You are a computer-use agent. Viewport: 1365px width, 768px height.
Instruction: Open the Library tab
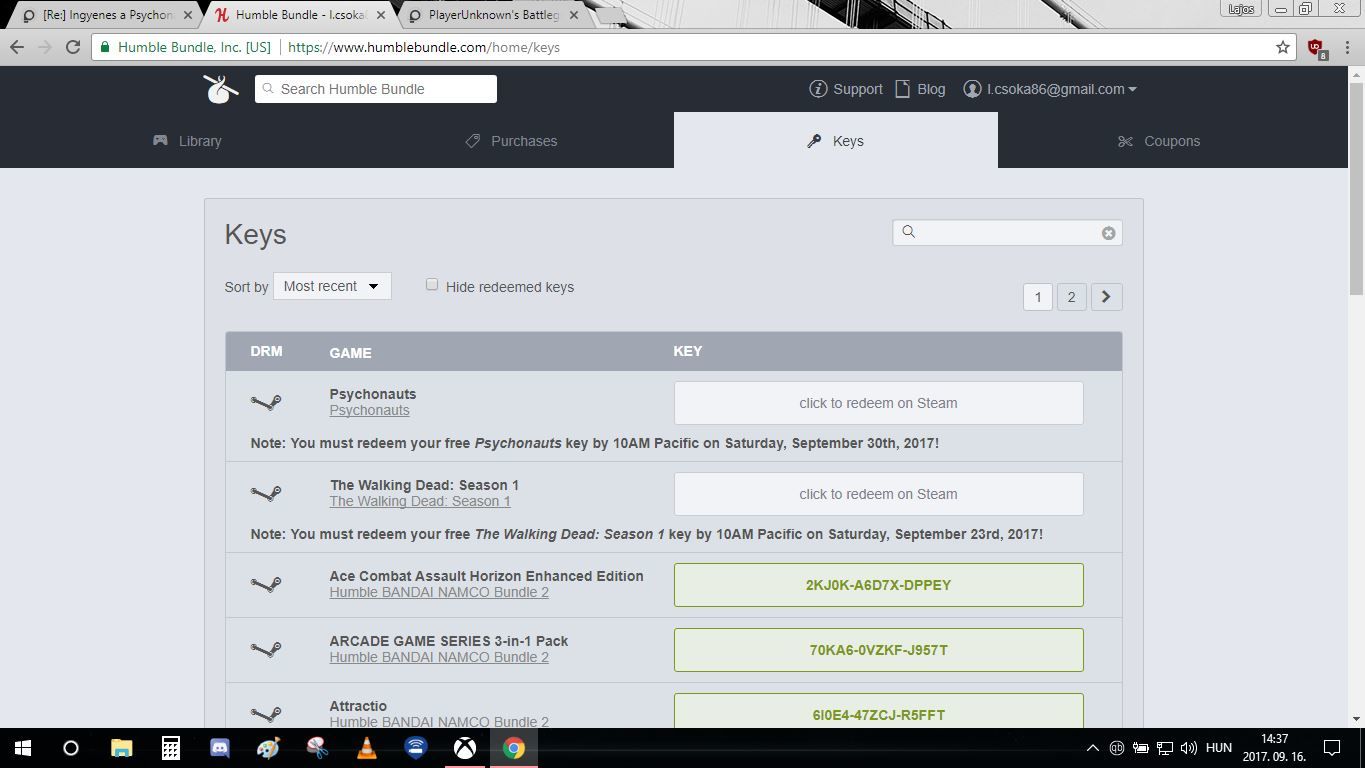click(x=187, y=141)
